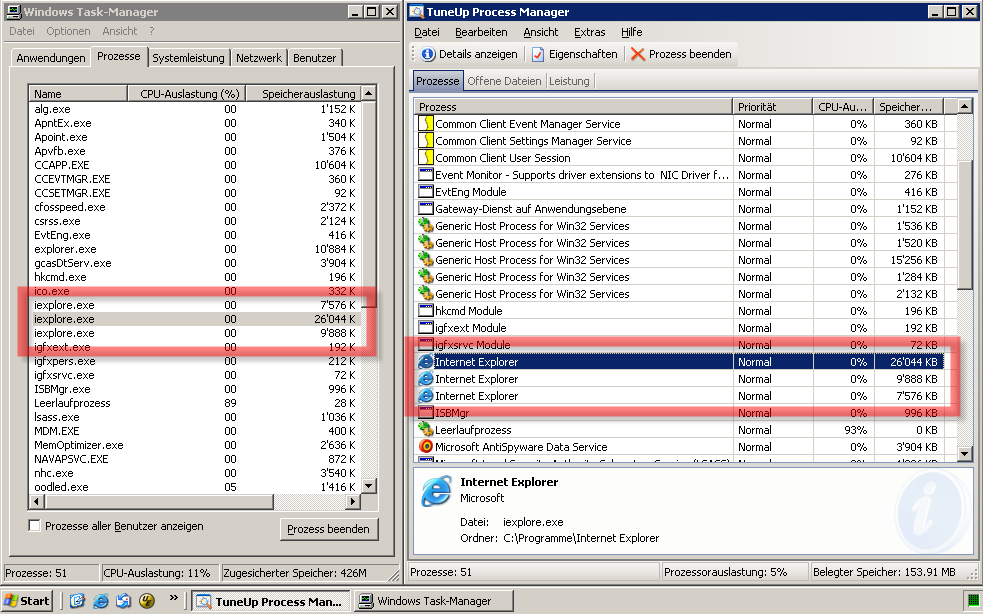Click scroll-down arrow of TuneUp process list

point(964,453)
